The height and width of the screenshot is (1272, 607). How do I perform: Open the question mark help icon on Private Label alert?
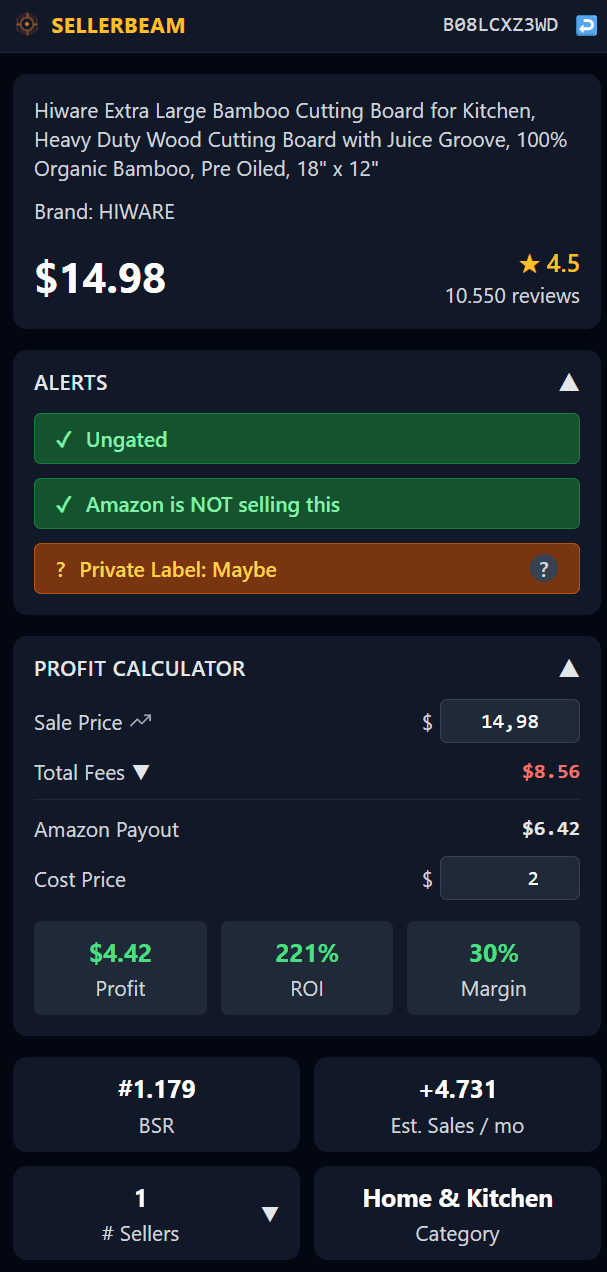[x=543, y=569]
